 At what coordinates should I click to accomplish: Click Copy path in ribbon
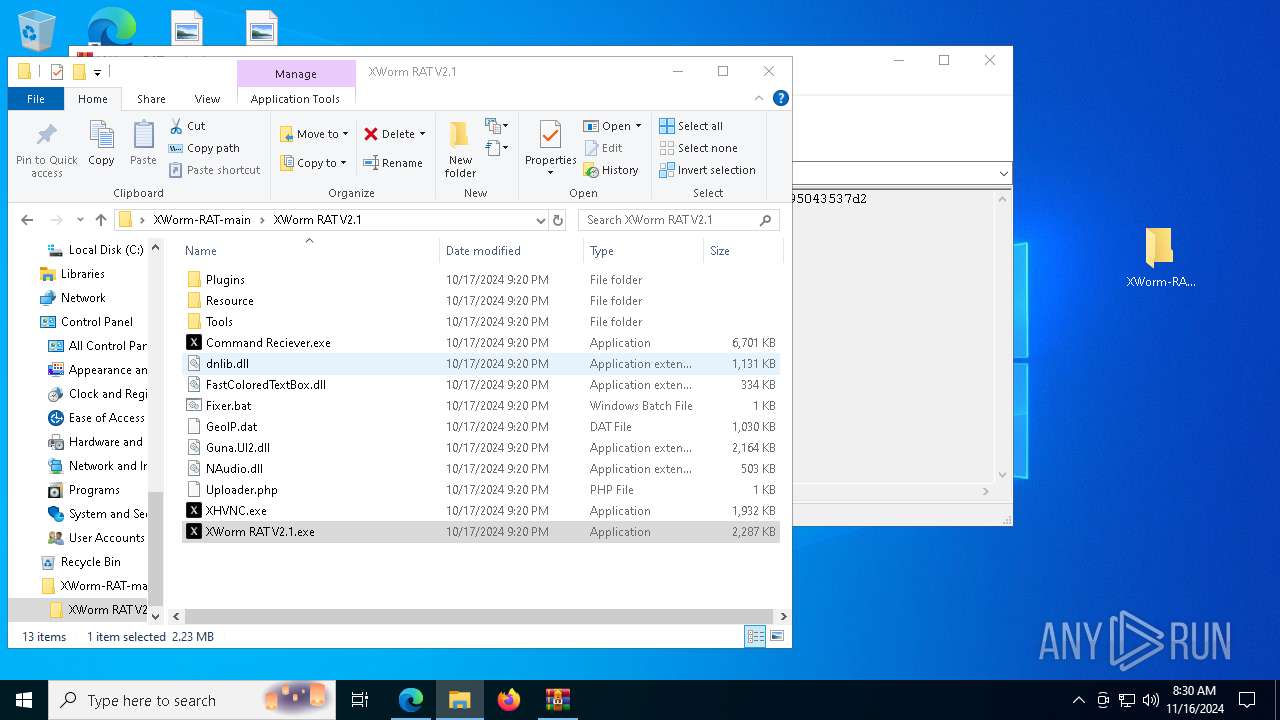pyautogui.click(x=204, y=148)
